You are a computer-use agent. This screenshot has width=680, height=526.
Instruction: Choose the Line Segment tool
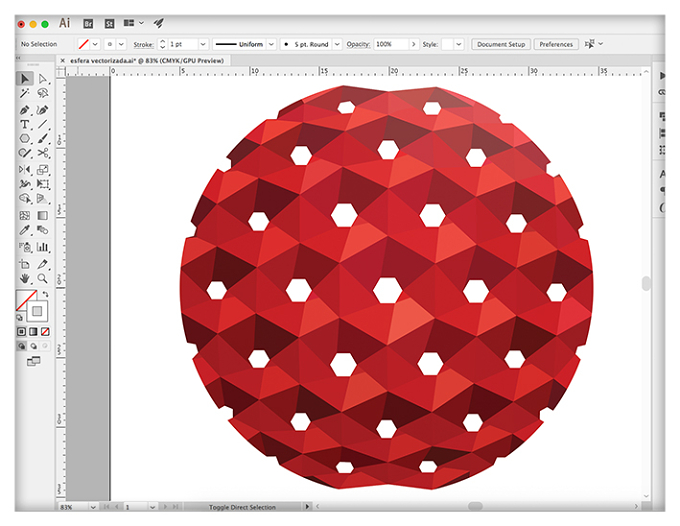pyautogui.click(x=42, y=124)
